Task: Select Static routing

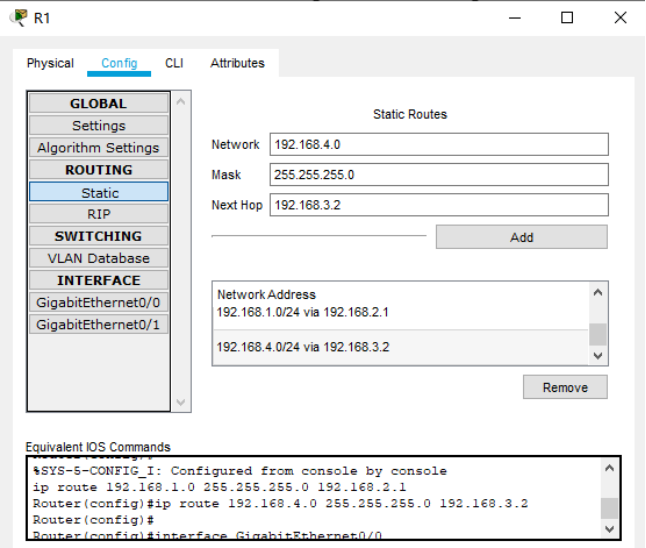Action: [98, 192]
